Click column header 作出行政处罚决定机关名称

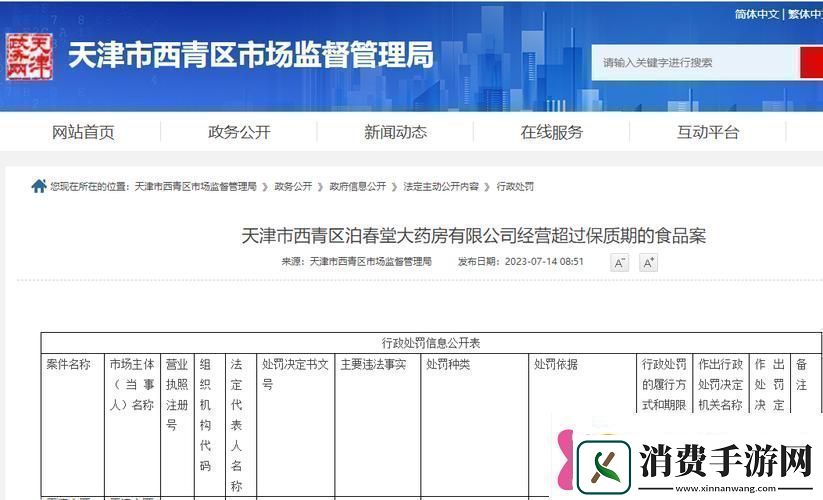720,385
